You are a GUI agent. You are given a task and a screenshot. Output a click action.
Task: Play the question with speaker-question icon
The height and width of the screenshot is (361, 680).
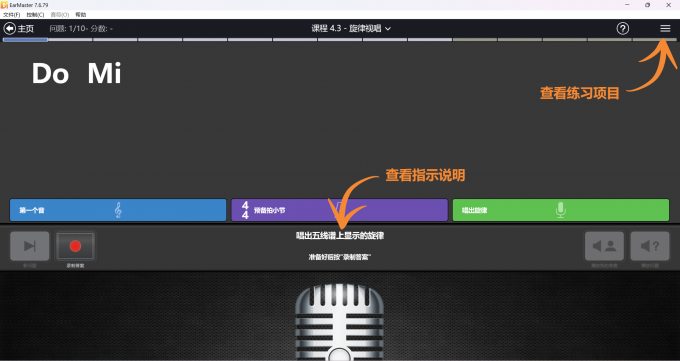(650, 246)
